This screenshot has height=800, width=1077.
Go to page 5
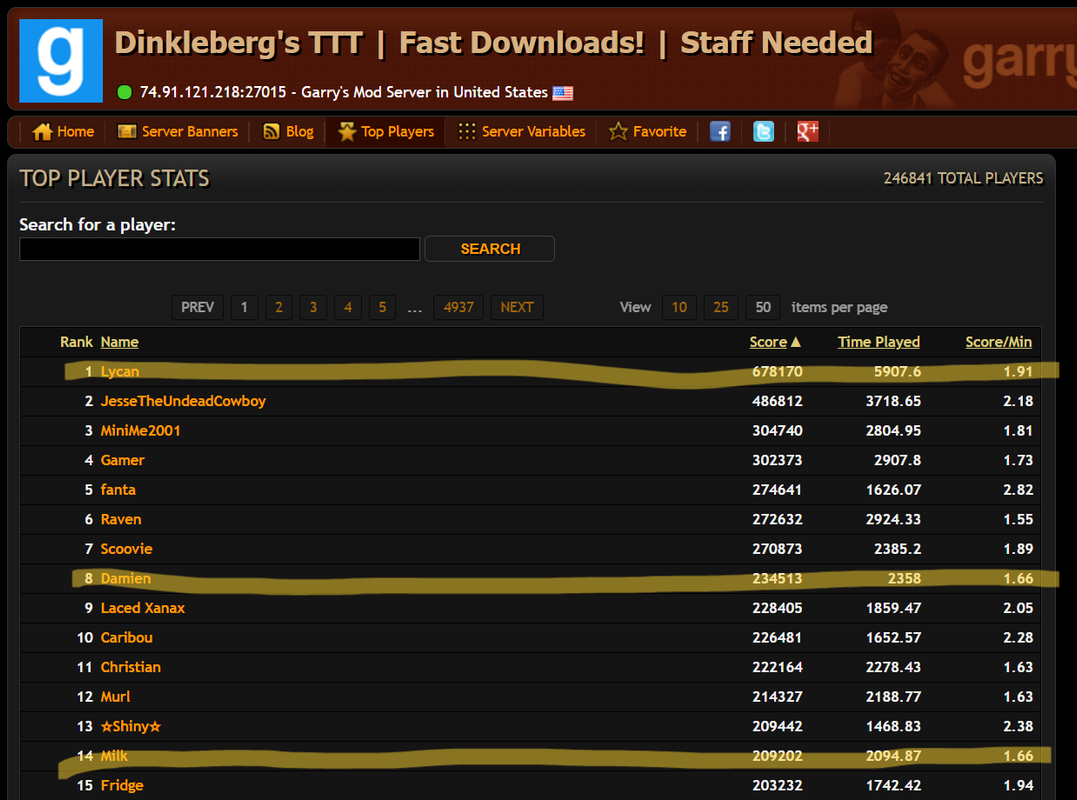[x=383, y=307]
